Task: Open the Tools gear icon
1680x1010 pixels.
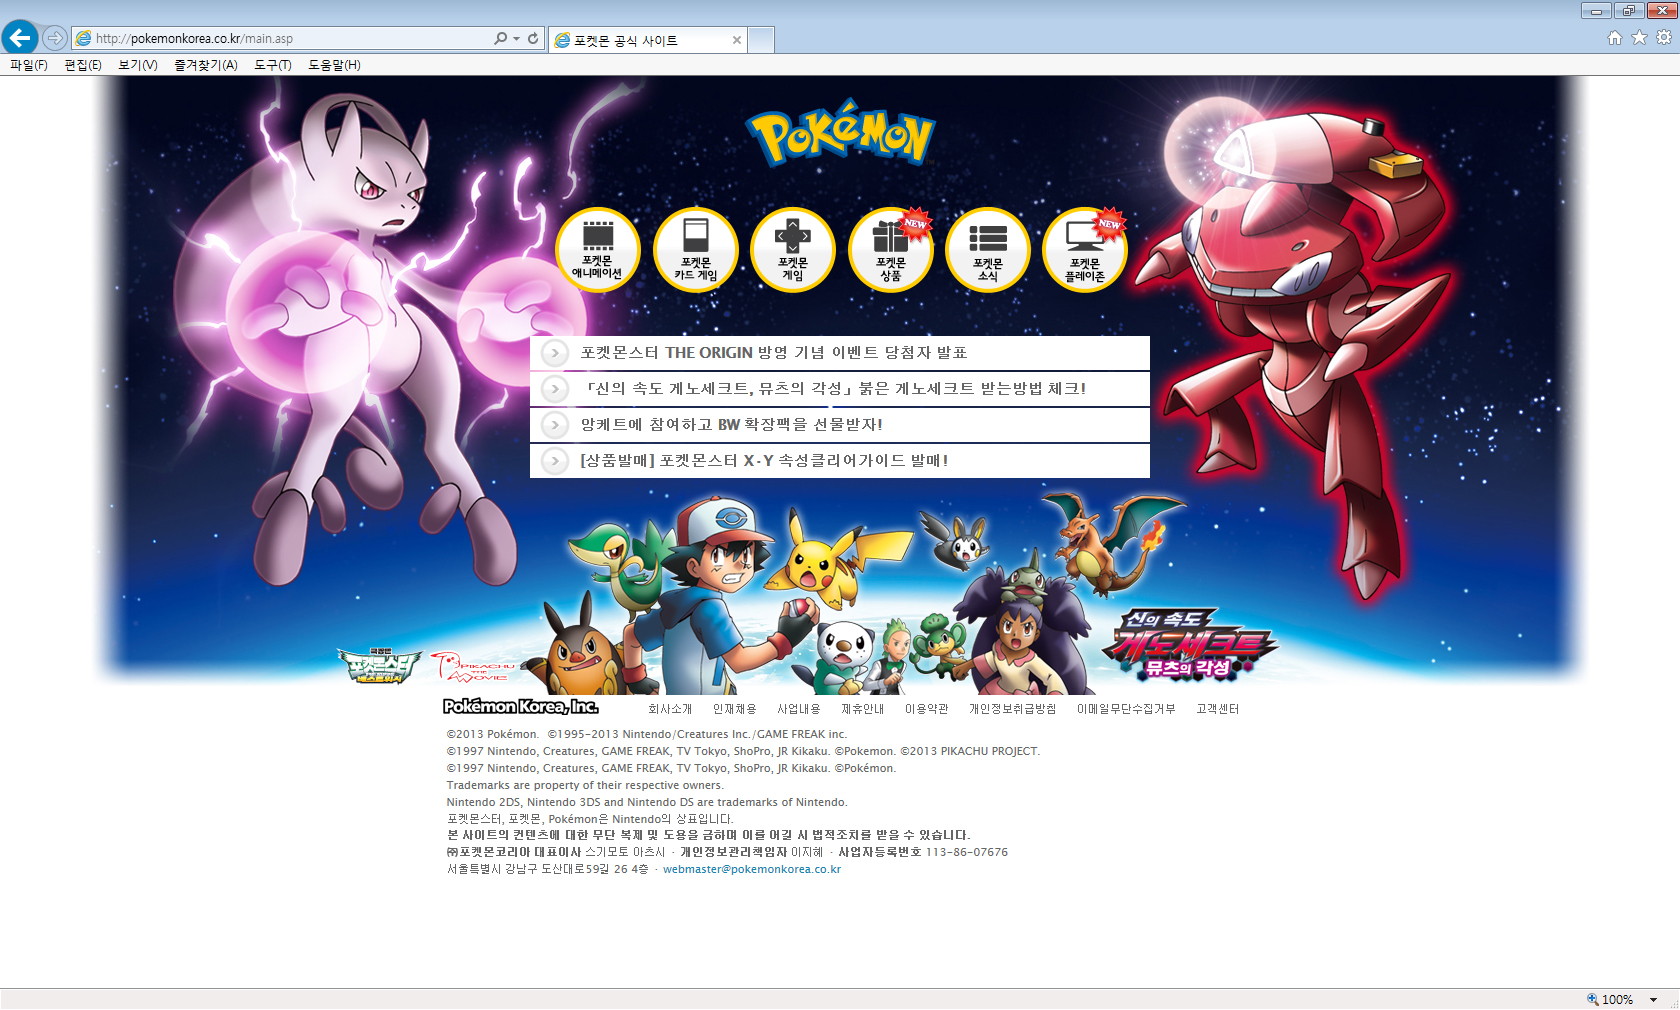Action: click(x=1664, y=38)
